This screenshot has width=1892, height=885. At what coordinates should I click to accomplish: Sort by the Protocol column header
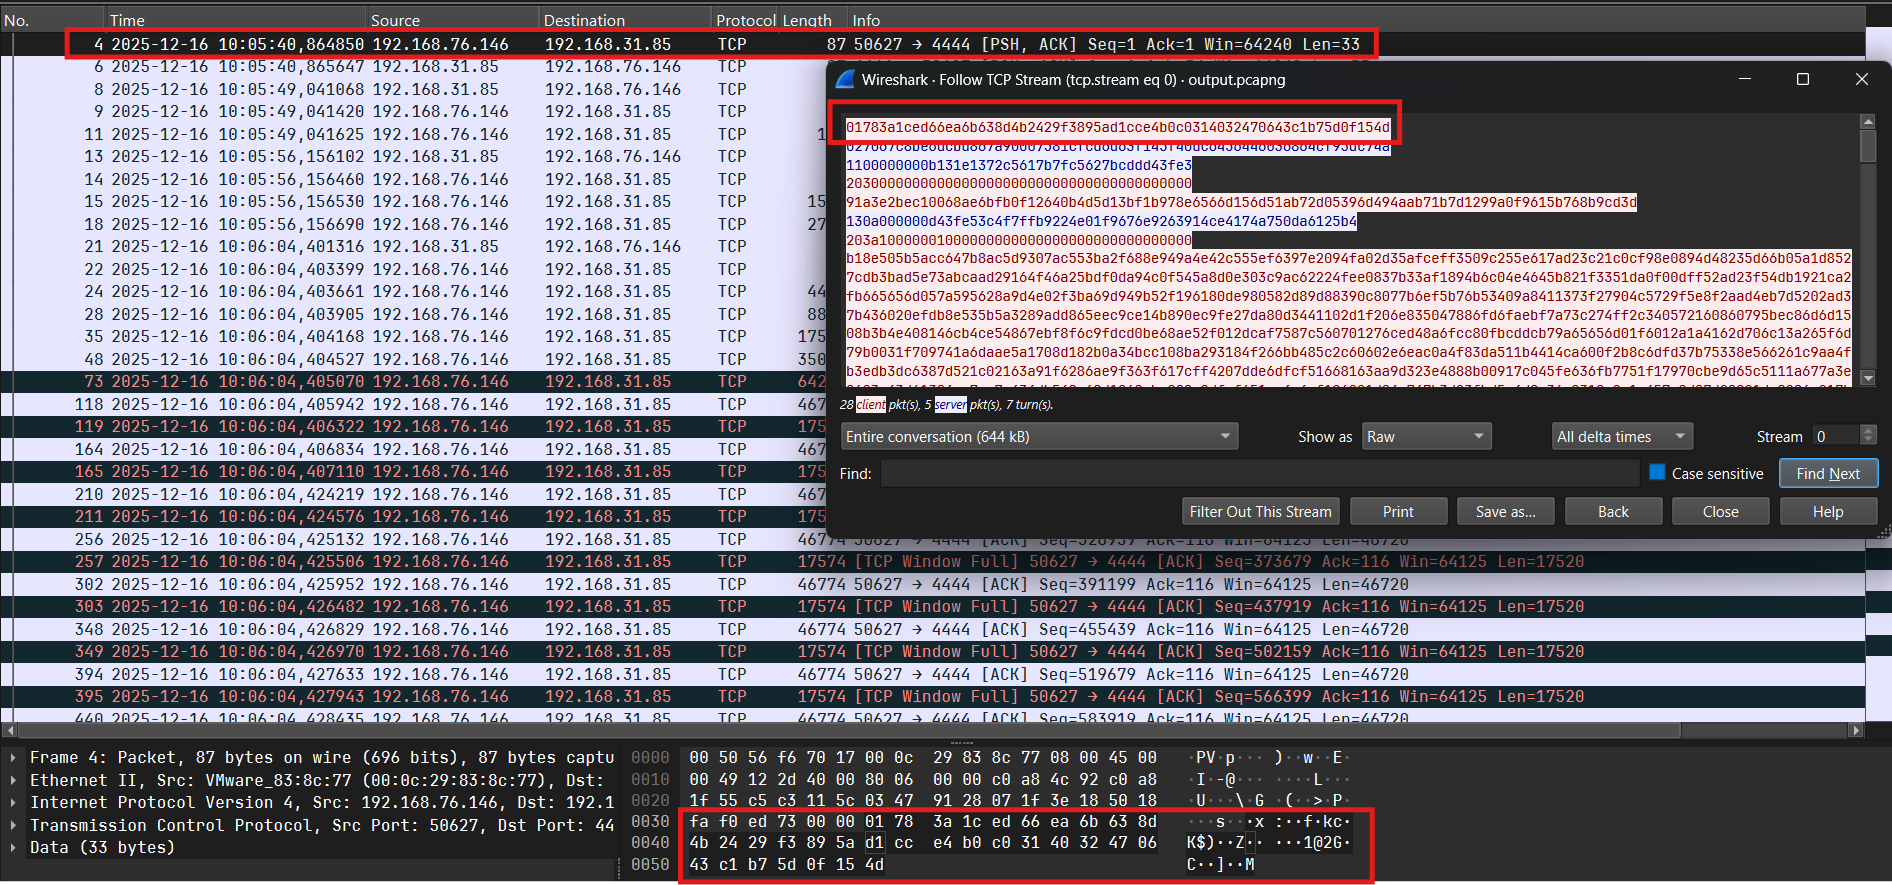(745, 20)
